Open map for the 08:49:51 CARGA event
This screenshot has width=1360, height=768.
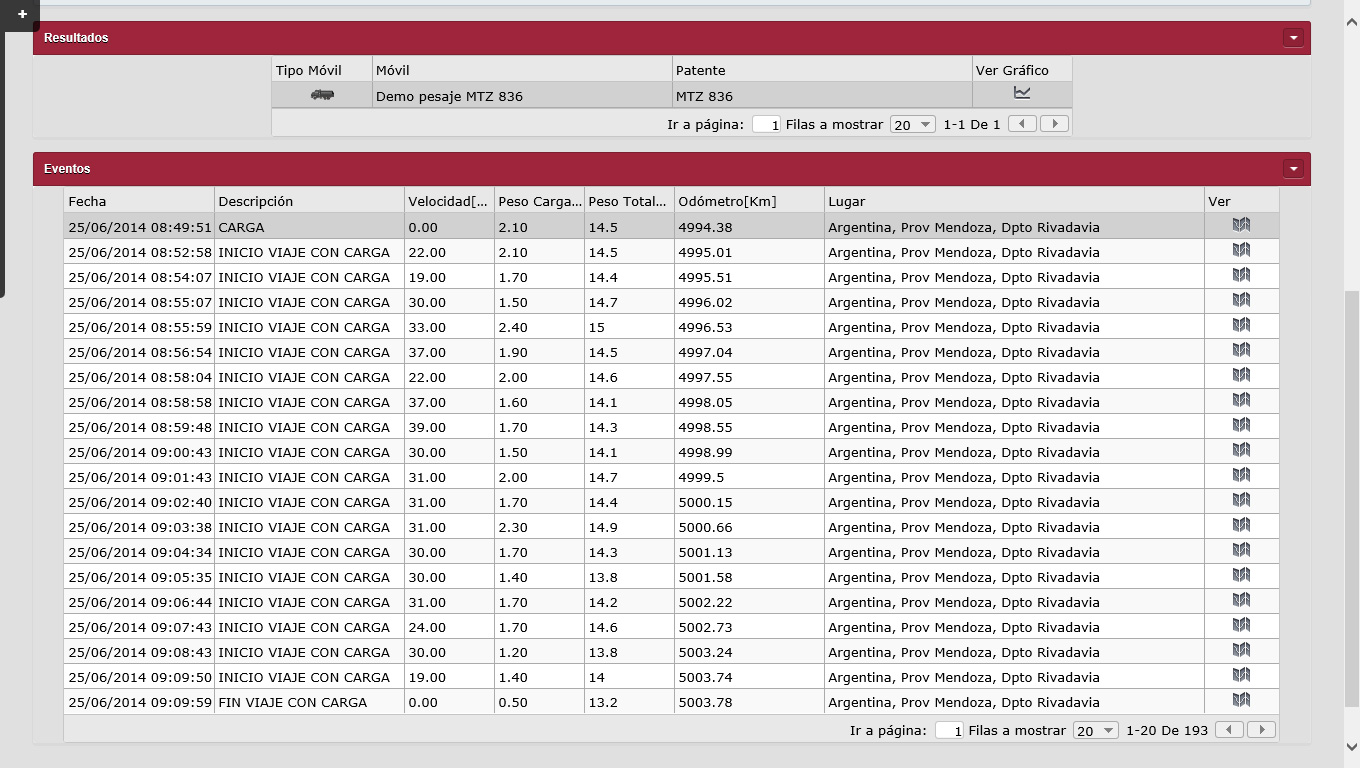tap(1242, 225)
